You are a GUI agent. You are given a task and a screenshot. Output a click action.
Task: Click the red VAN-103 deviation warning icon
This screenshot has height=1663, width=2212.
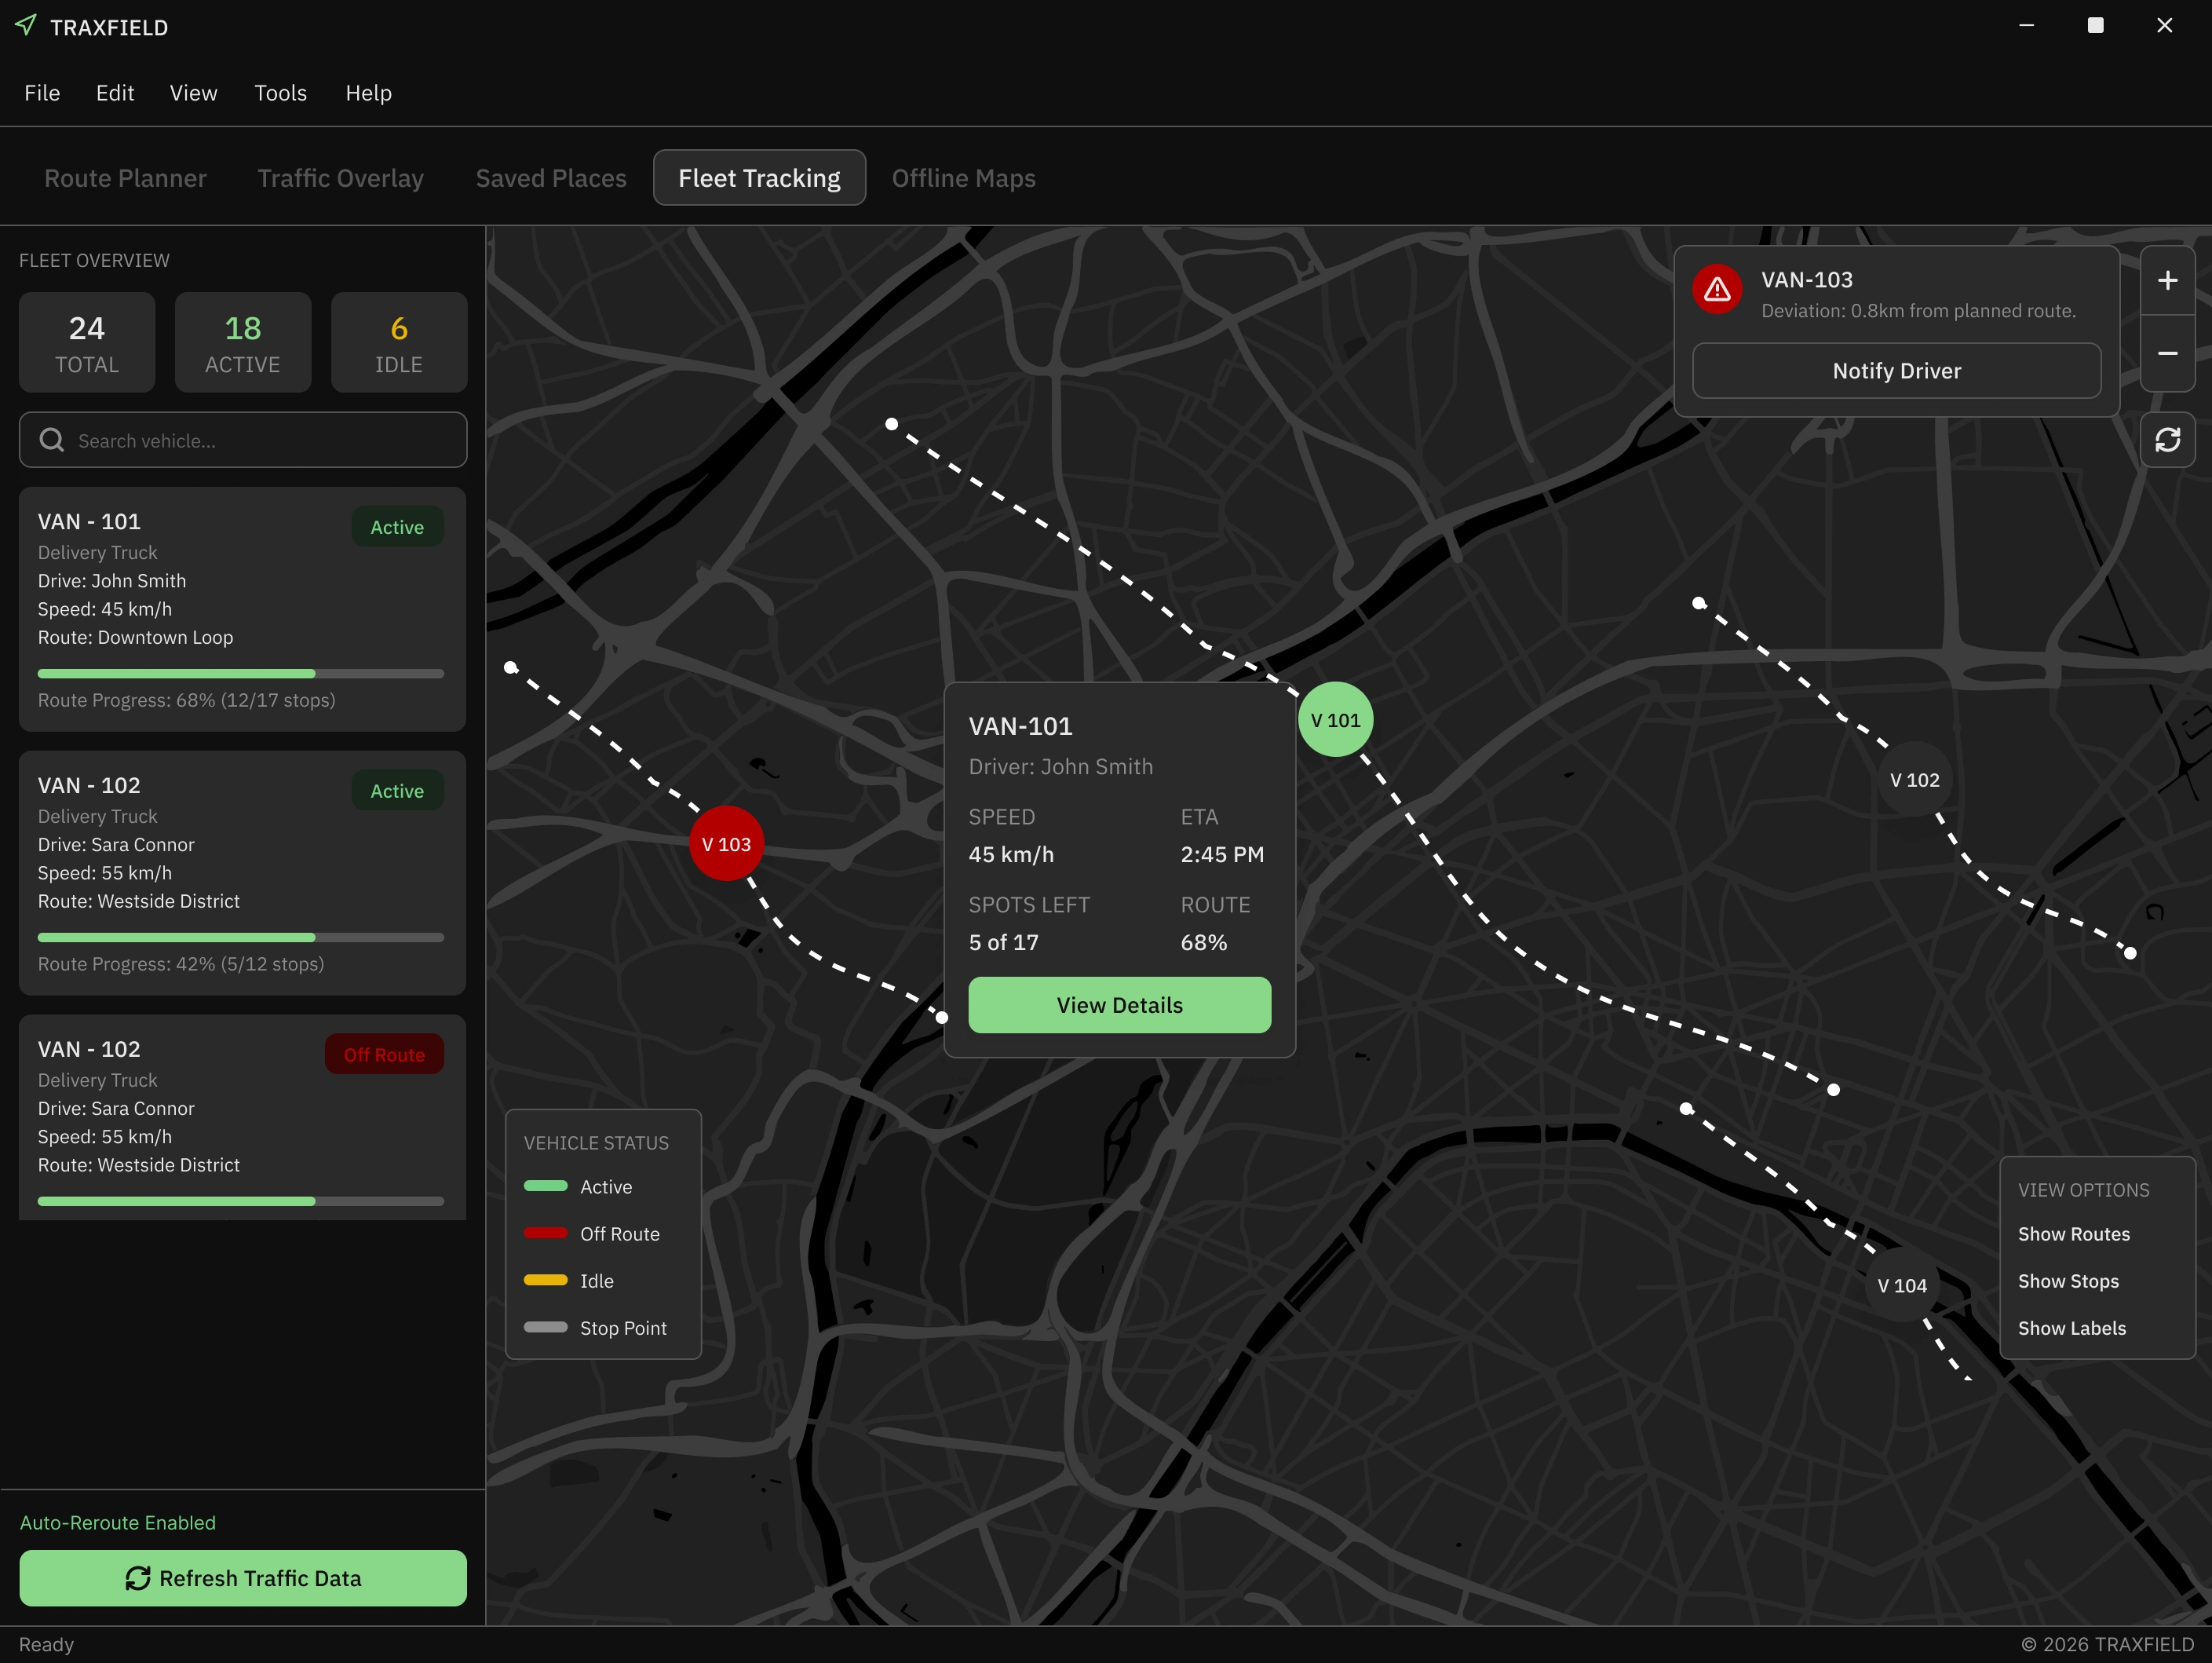click(1717, 290)
